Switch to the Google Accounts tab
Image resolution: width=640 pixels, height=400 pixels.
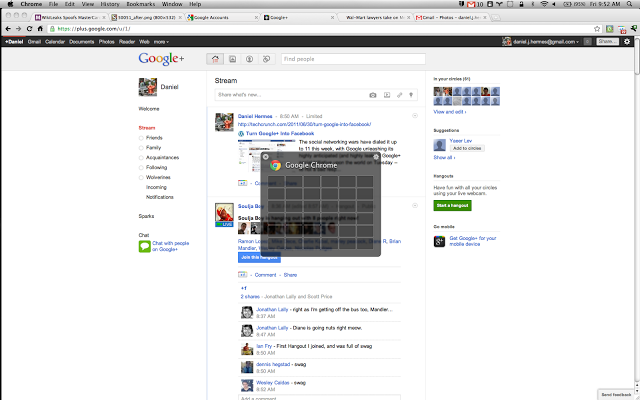223,18
